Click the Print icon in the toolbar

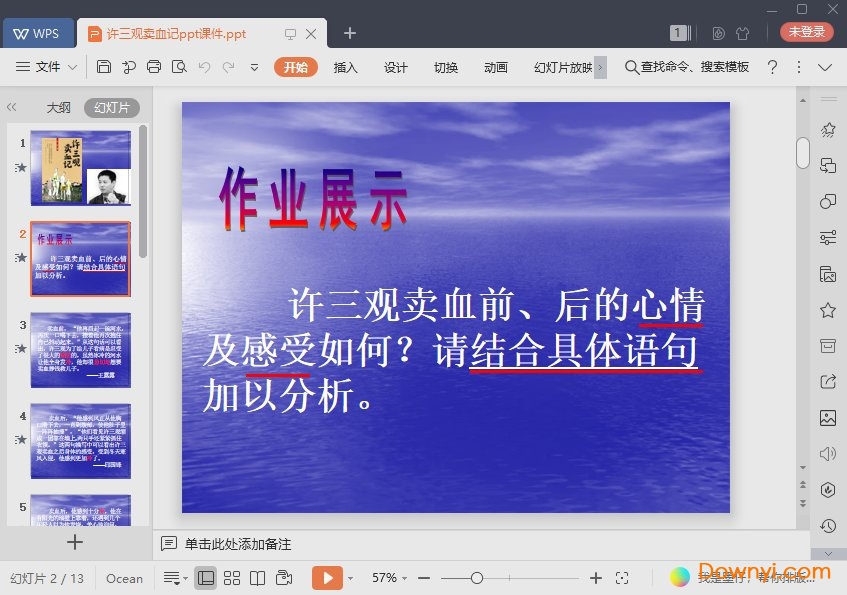pos(154,67)
